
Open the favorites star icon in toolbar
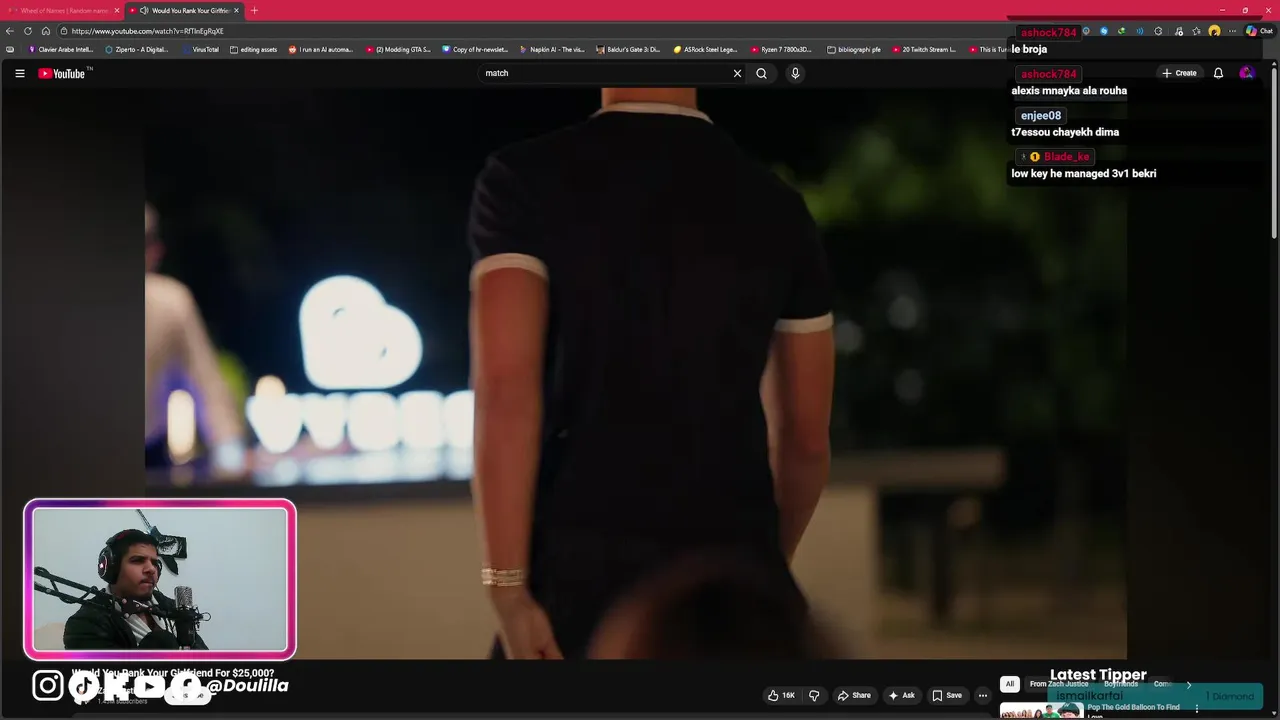[x=1196, y=31]
